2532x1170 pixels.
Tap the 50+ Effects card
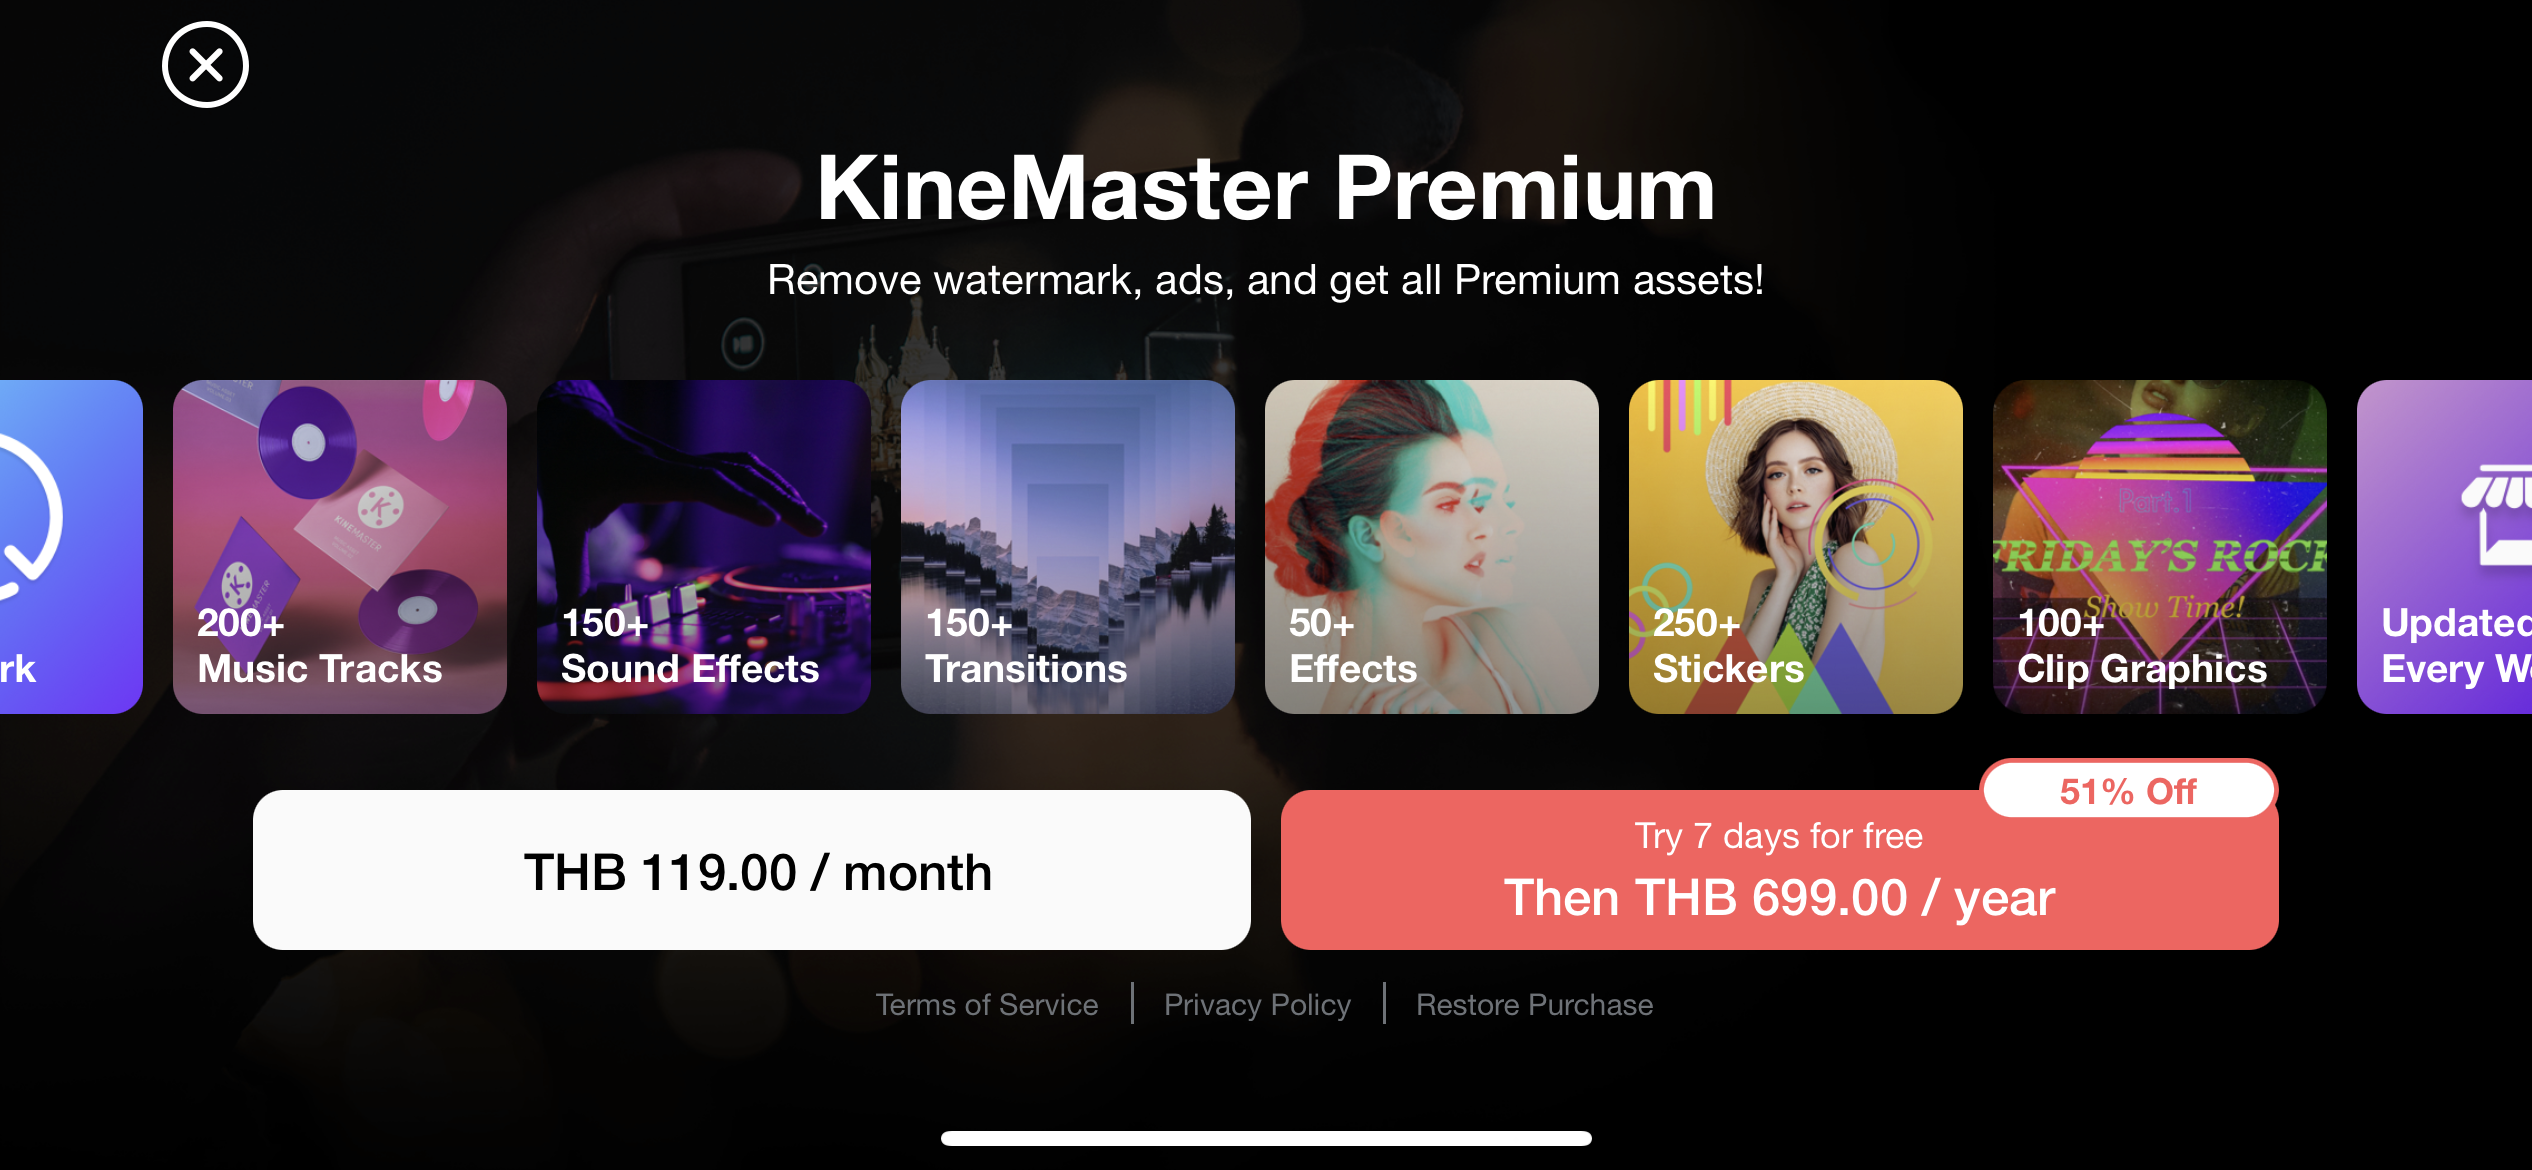tap(1432, 546)
